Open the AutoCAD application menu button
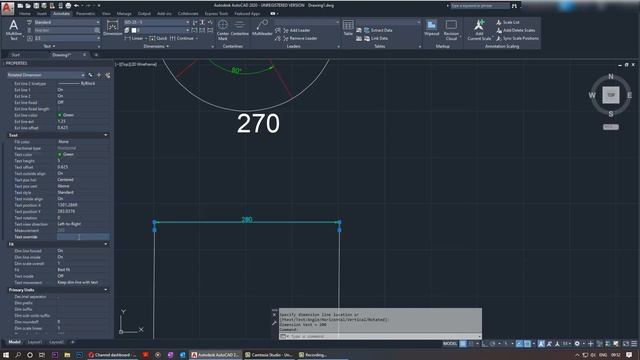The image size is (640, 360). [x=7, y=7]
